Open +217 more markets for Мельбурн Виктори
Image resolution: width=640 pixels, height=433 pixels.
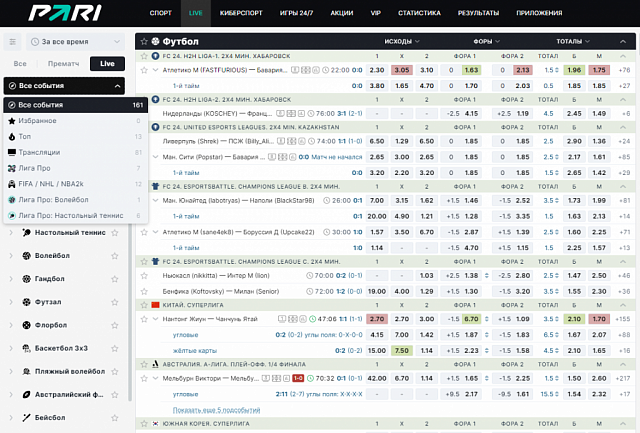point(623,378)
